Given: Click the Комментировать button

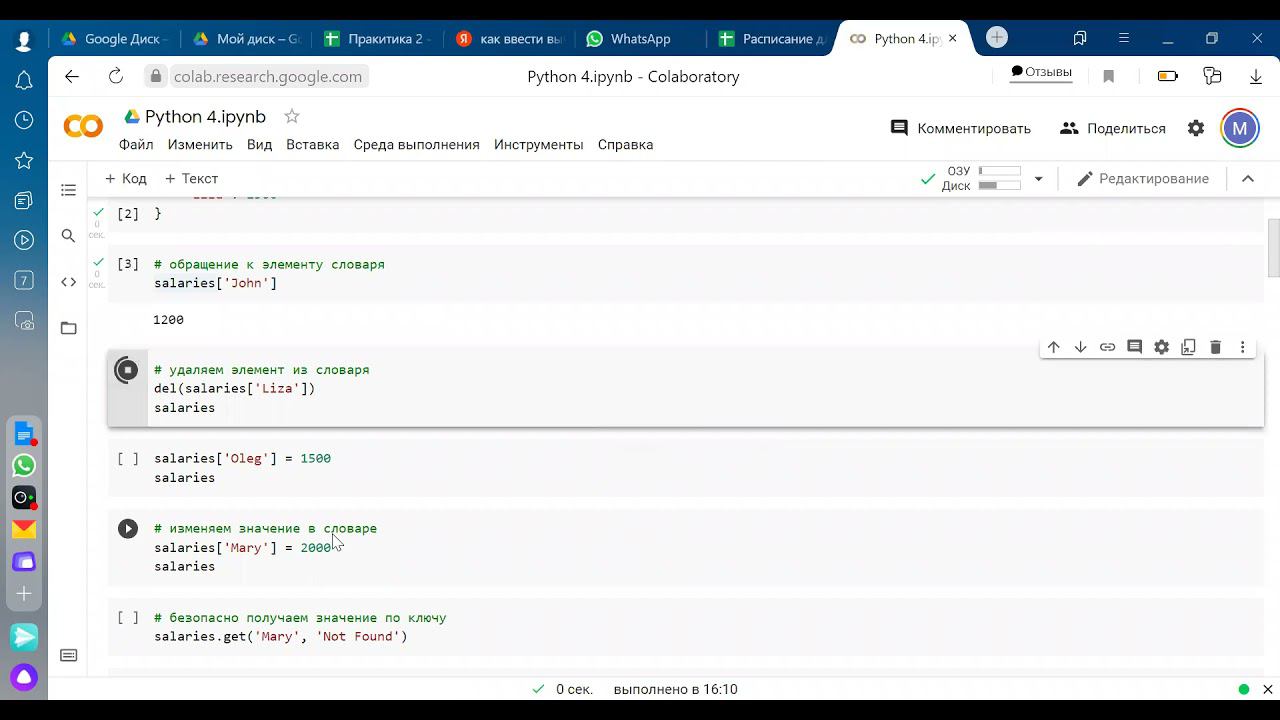Looking at the screenshot, I should [960, 128].
